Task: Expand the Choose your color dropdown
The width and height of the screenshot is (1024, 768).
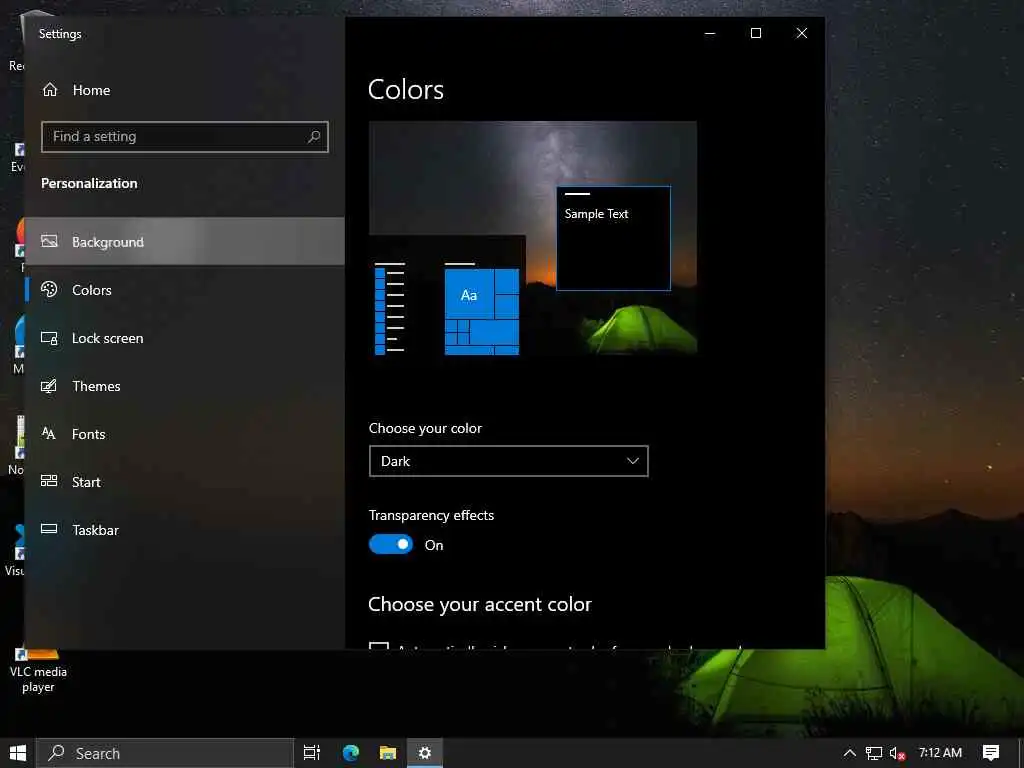Action: click(x=509, y=461)
